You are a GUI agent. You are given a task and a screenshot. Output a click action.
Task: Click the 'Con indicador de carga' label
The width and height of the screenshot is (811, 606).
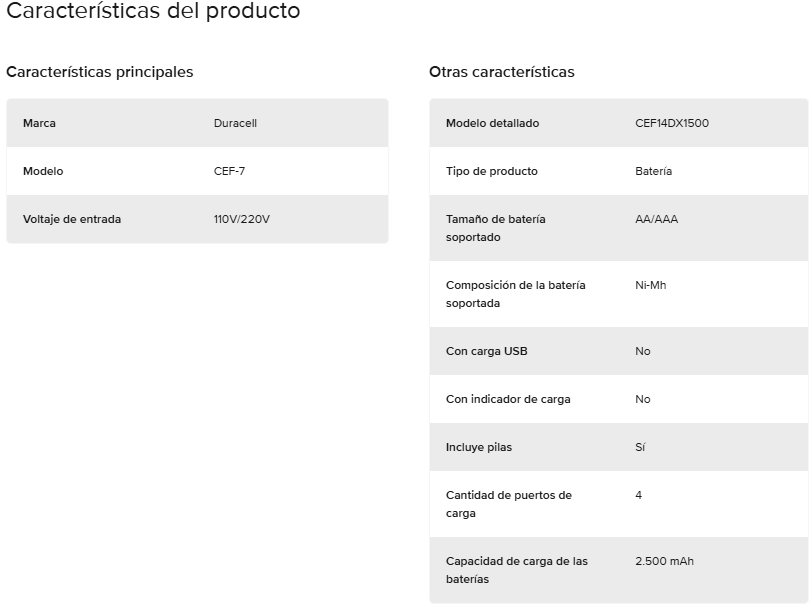pos(508,399)
